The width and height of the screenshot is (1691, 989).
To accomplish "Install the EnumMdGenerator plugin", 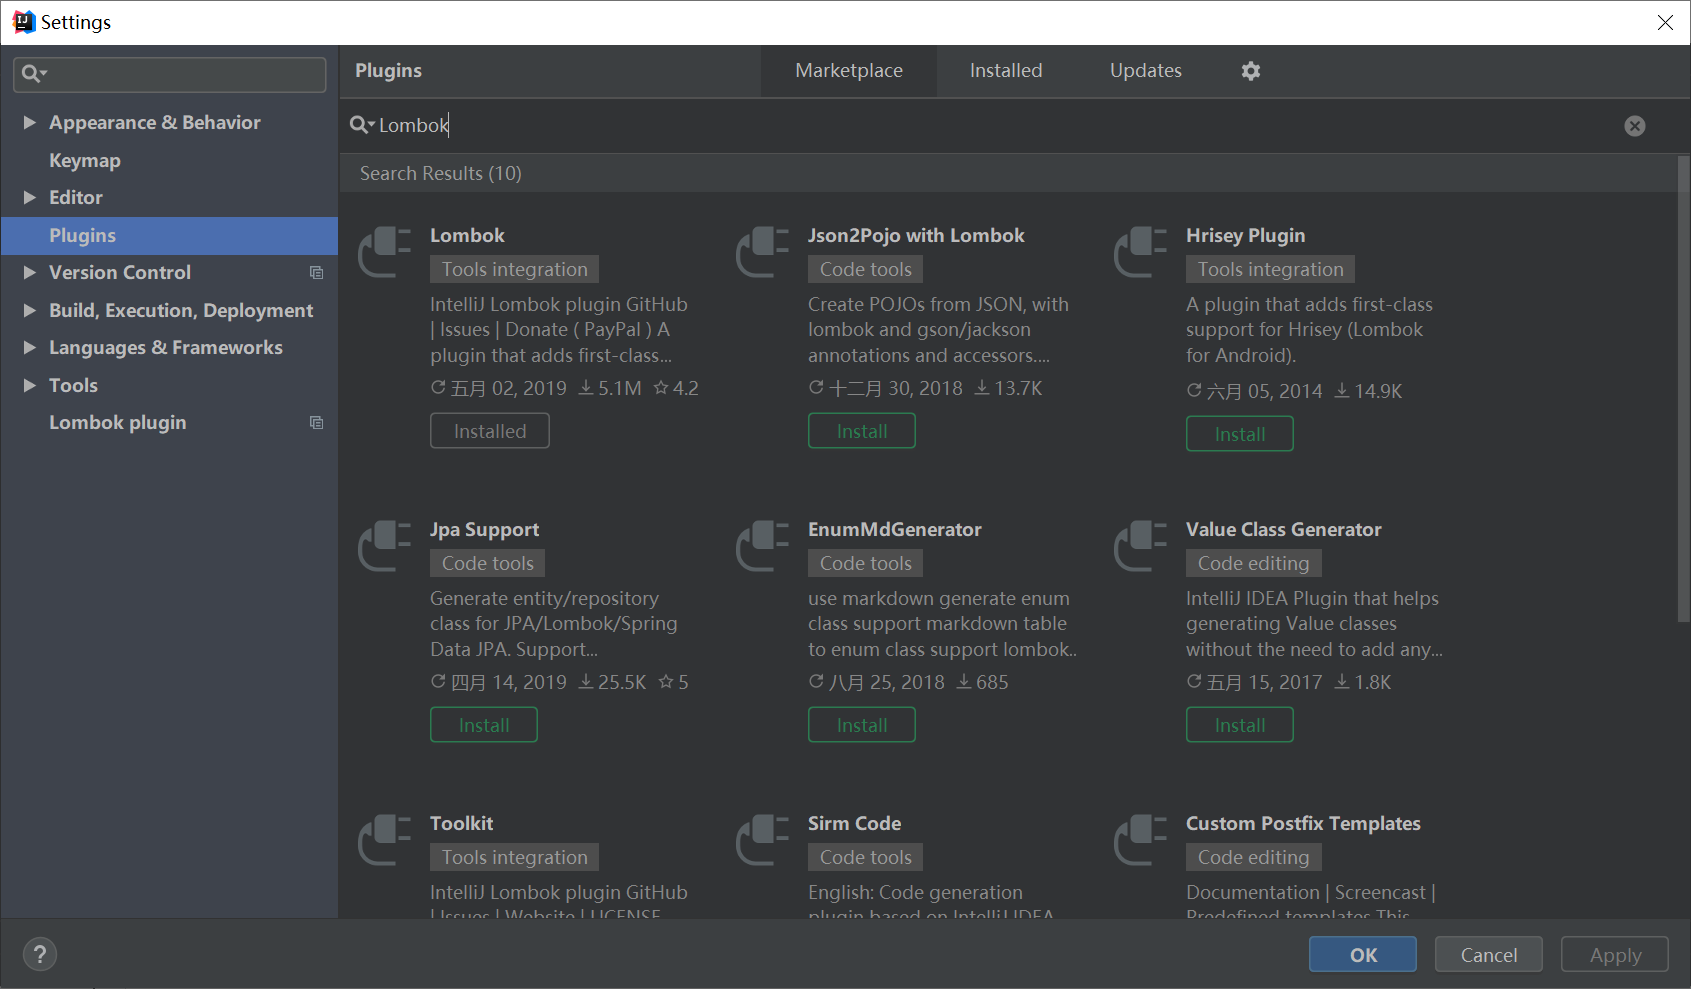I will [x=862, y=725].
